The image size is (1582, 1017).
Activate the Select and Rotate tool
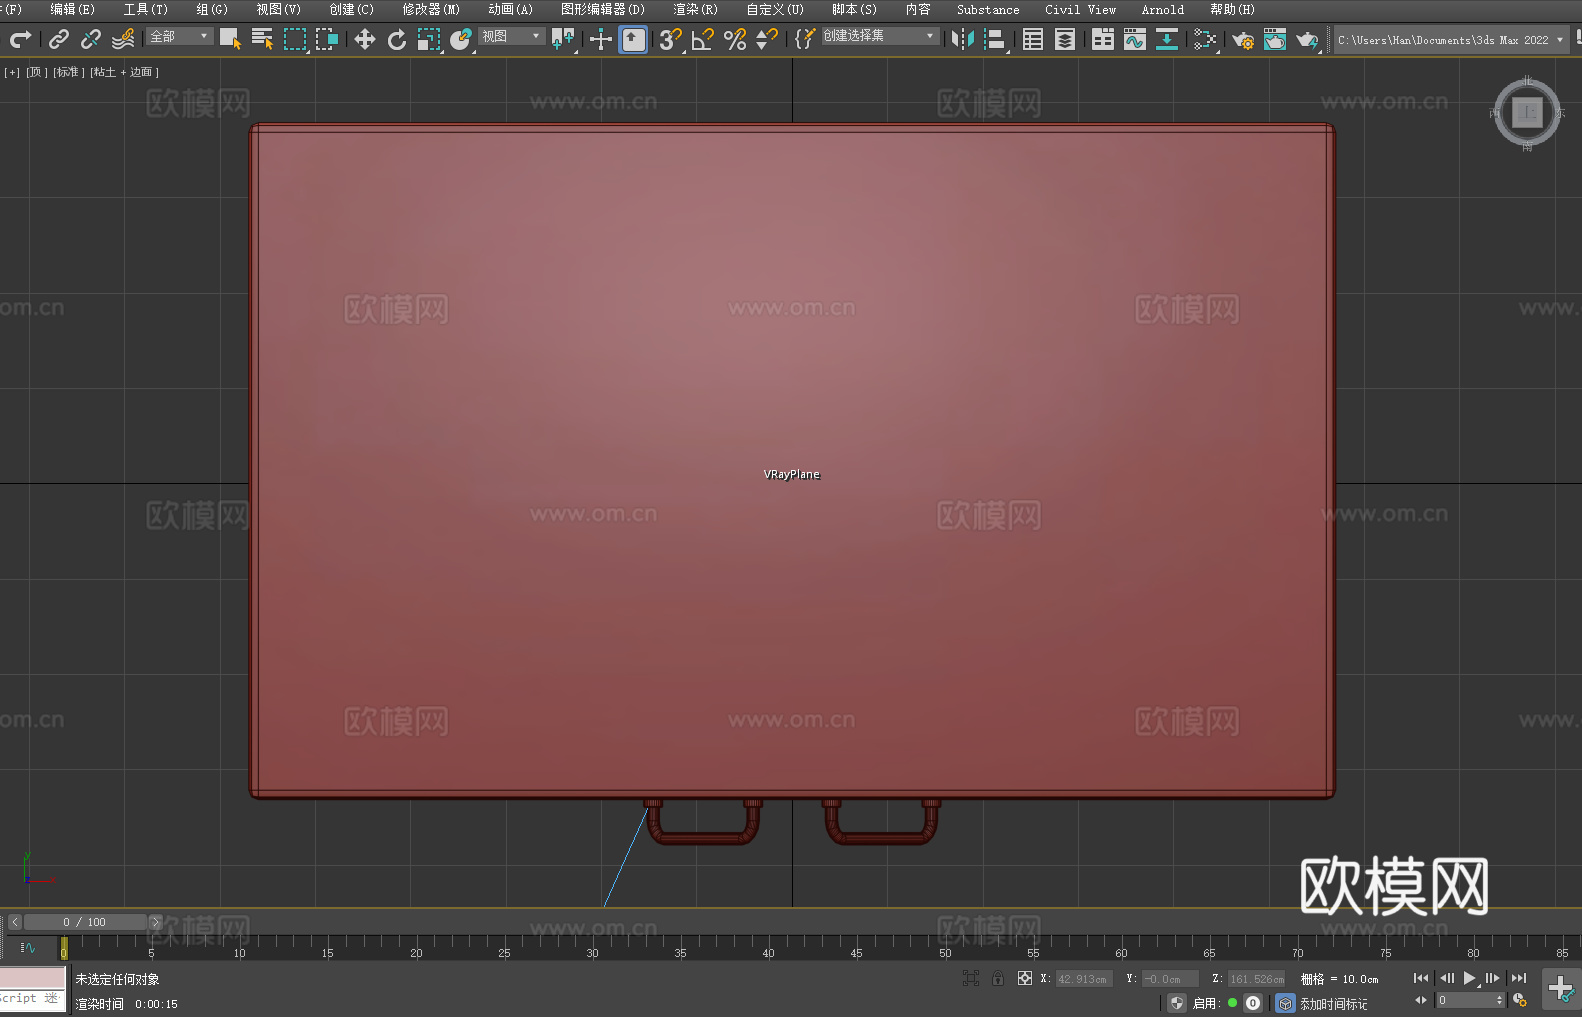(x=397, y=39)
